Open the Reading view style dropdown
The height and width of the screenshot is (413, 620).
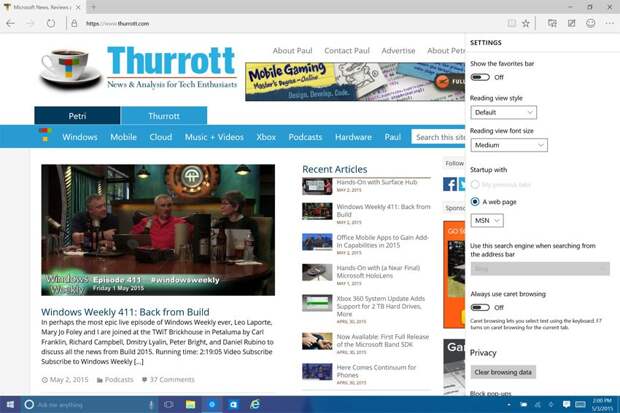point(503,112)
